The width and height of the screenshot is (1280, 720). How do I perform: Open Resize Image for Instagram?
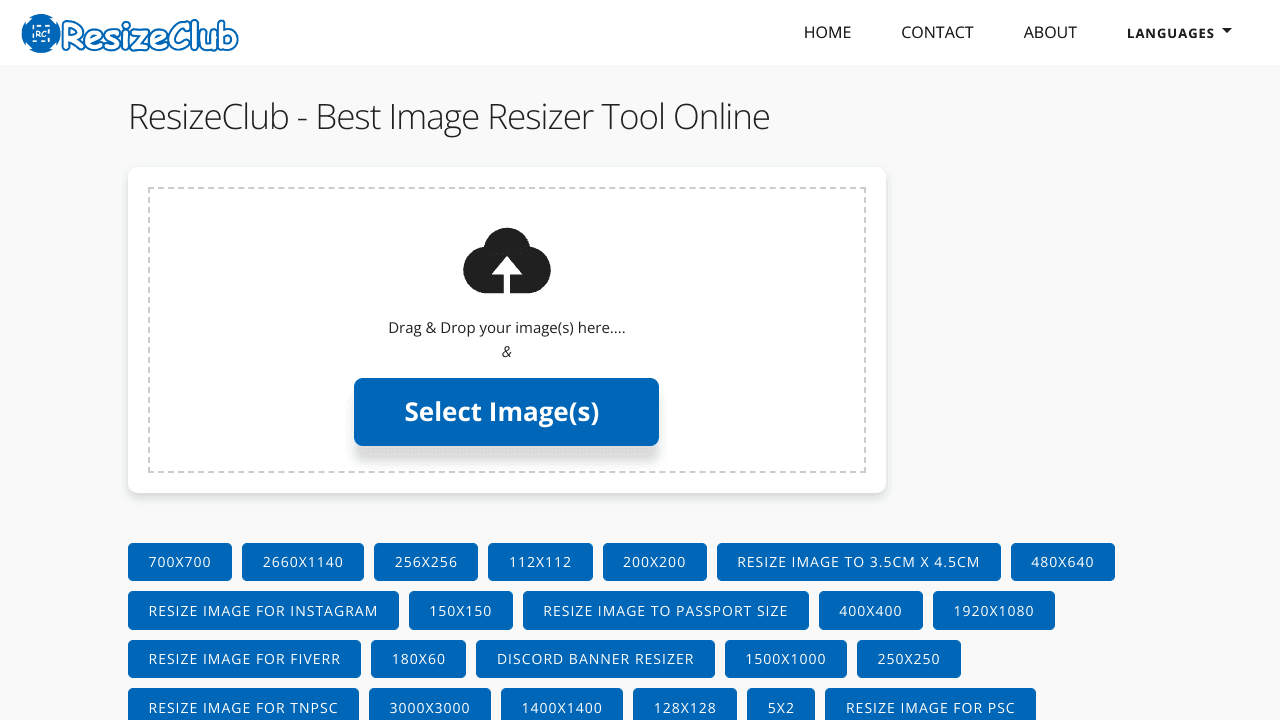[263, 611]
